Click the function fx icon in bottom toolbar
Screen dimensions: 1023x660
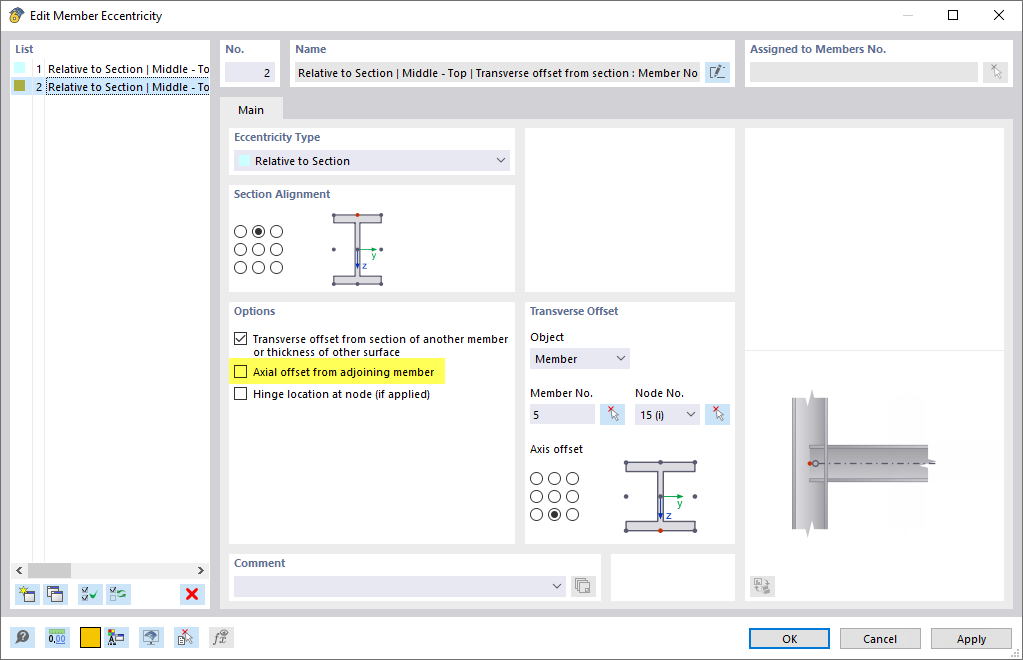click(x=221, y=637)
